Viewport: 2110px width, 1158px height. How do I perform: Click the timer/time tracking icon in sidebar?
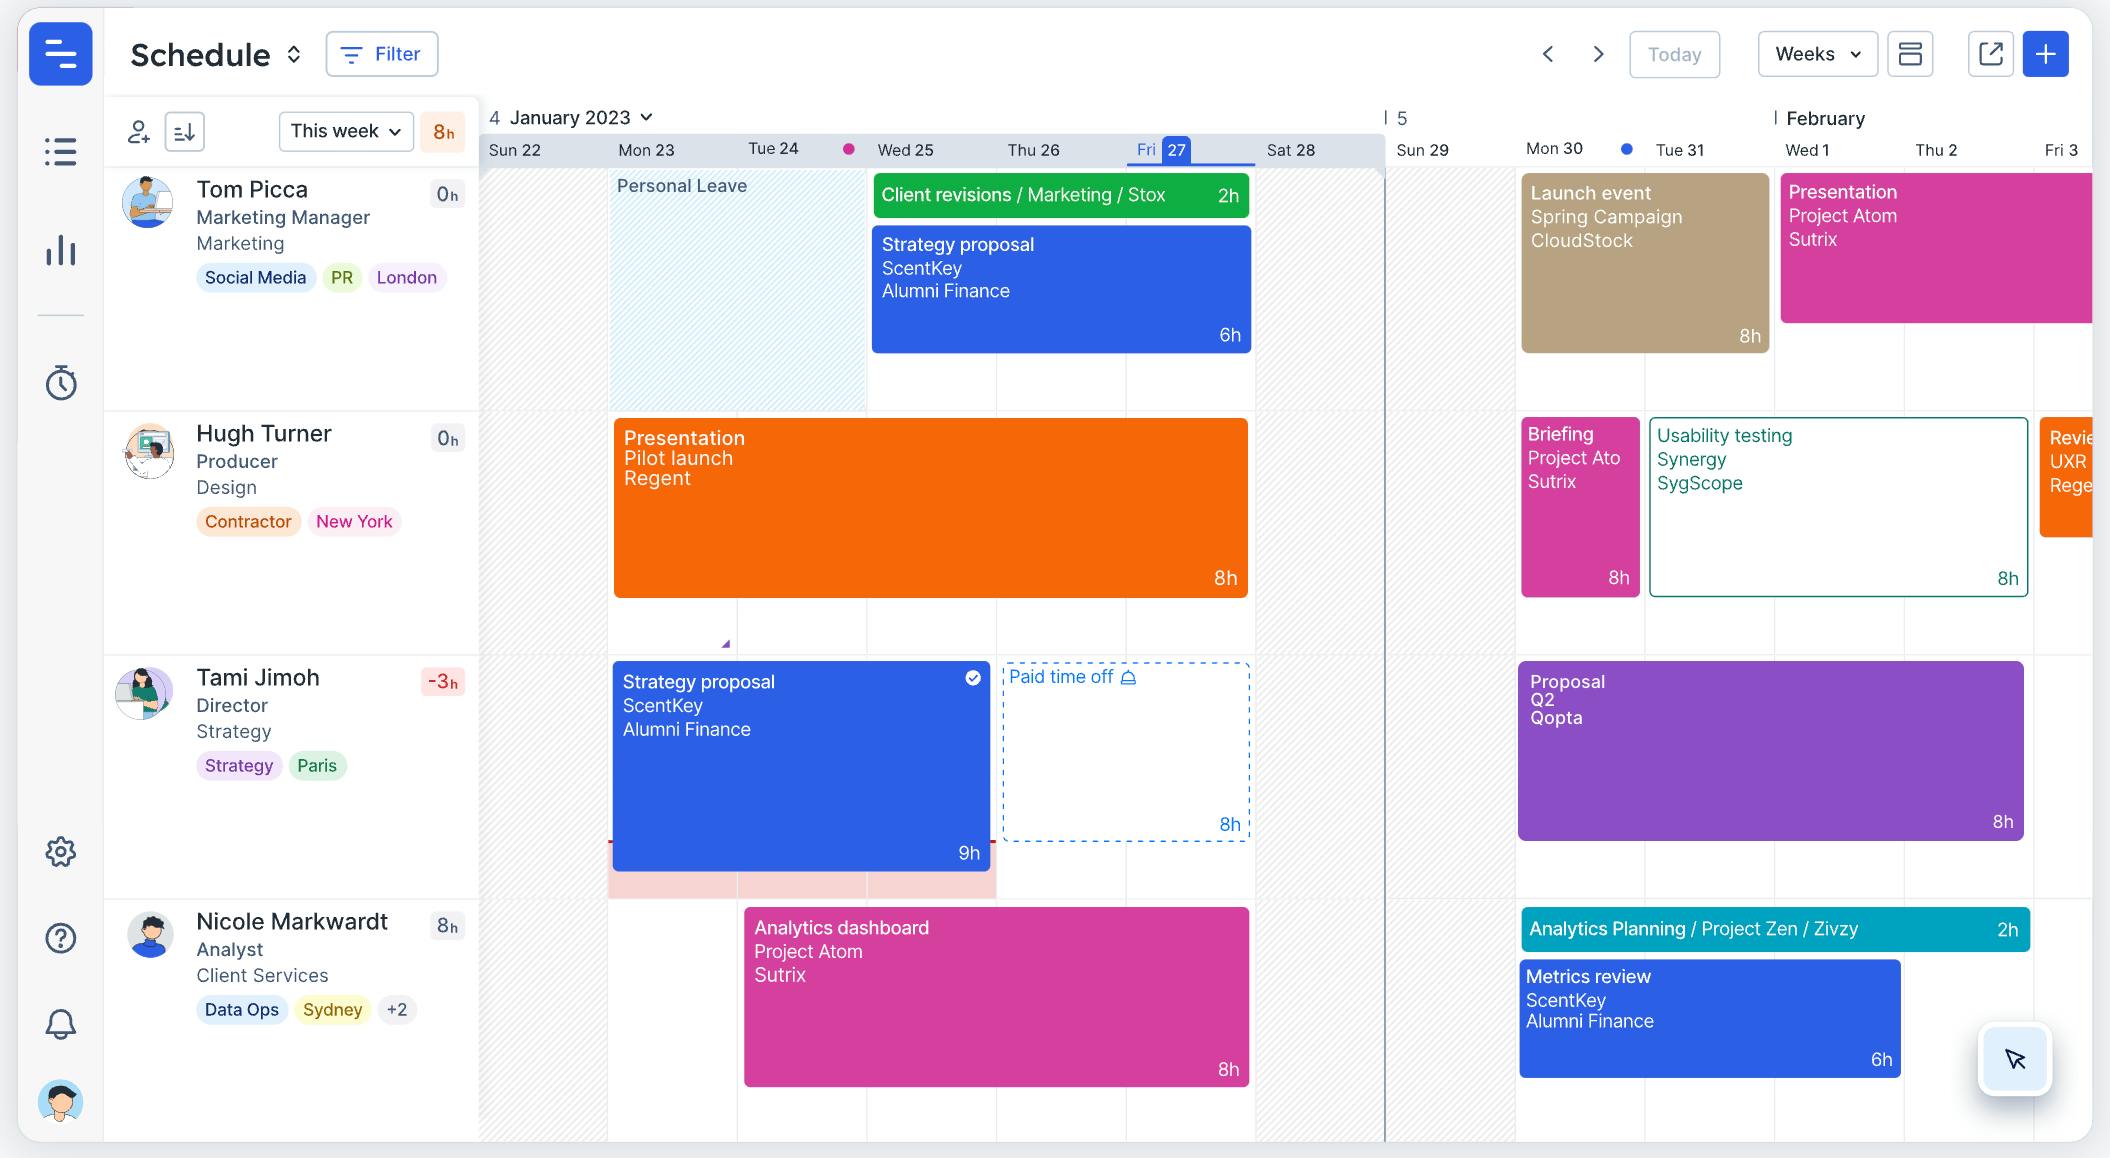tap(60, 382)
